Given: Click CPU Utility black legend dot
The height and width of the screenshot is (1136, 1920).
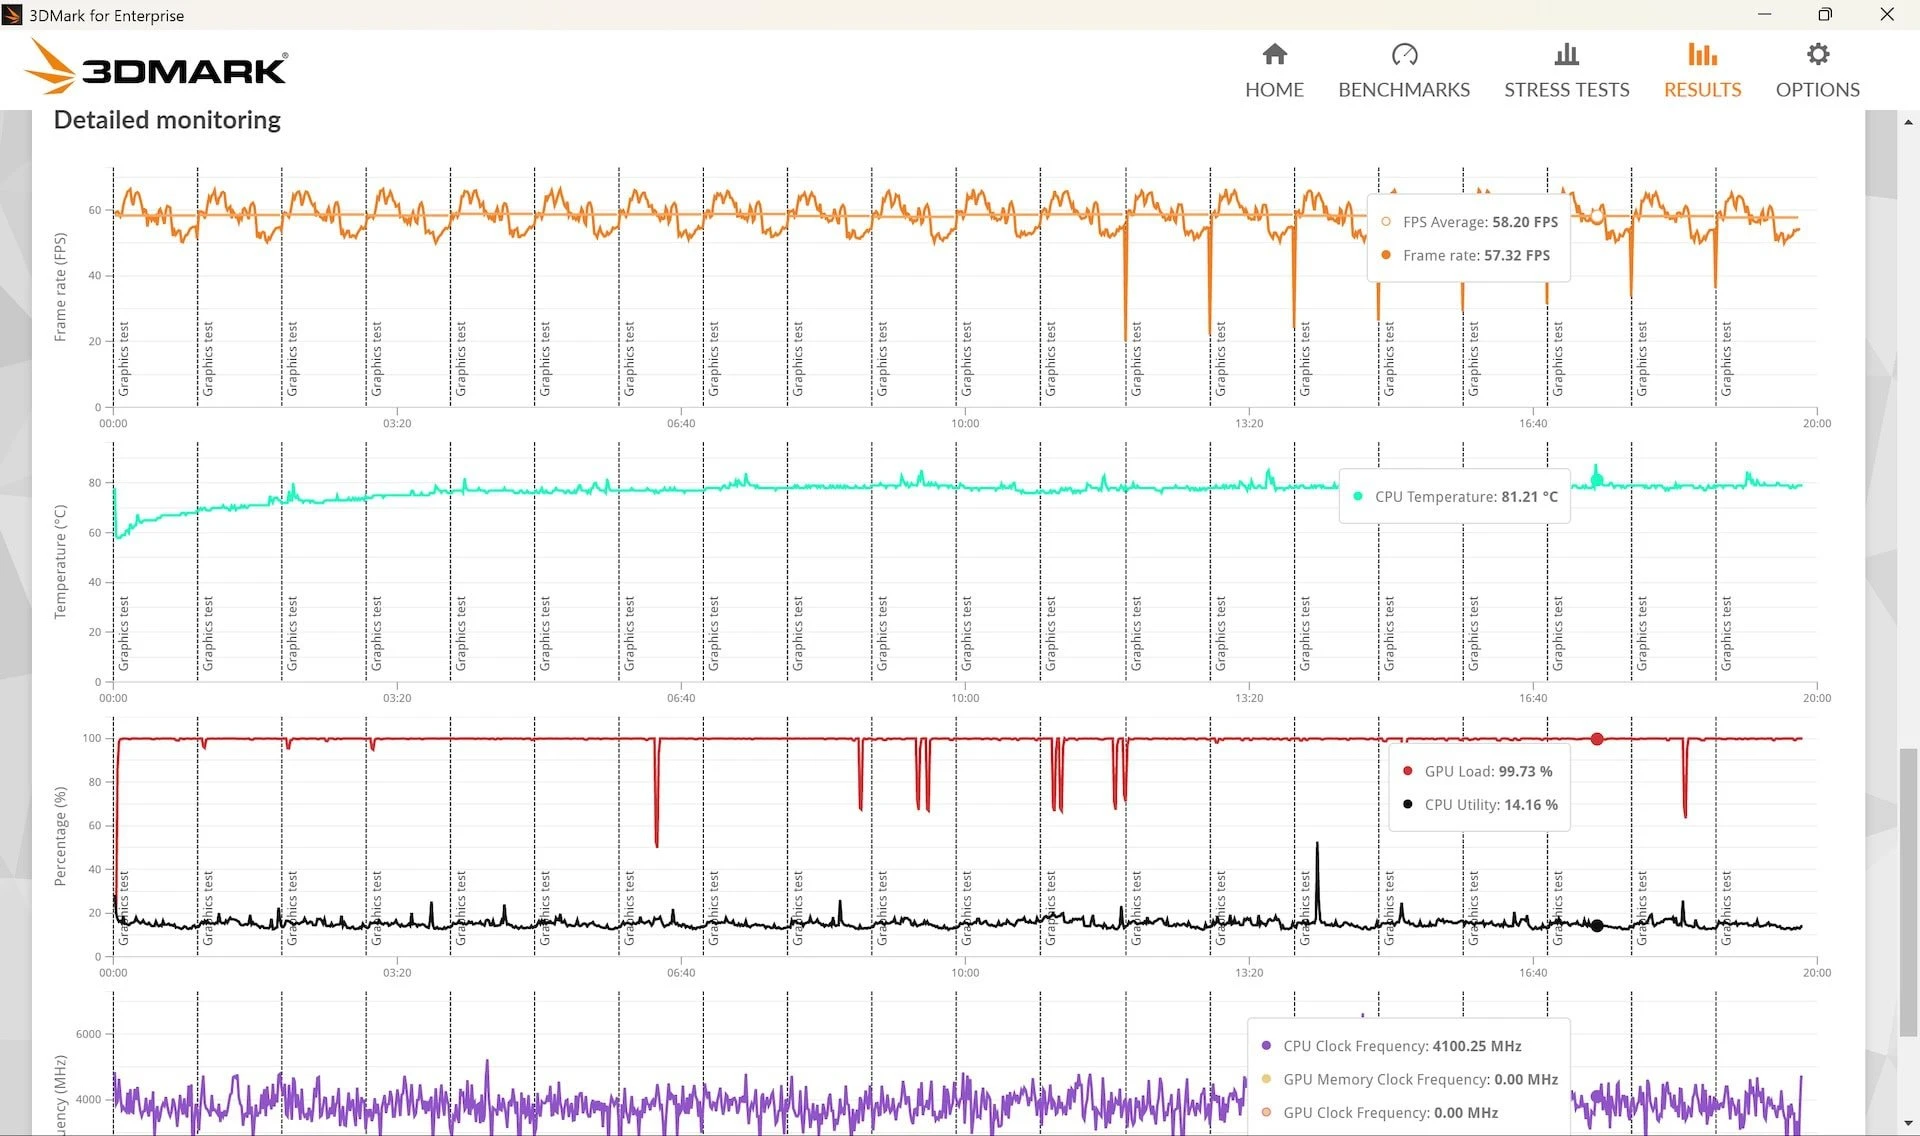Looking at the screenshot, I should pyautogui.click(x=1407, y=804).
